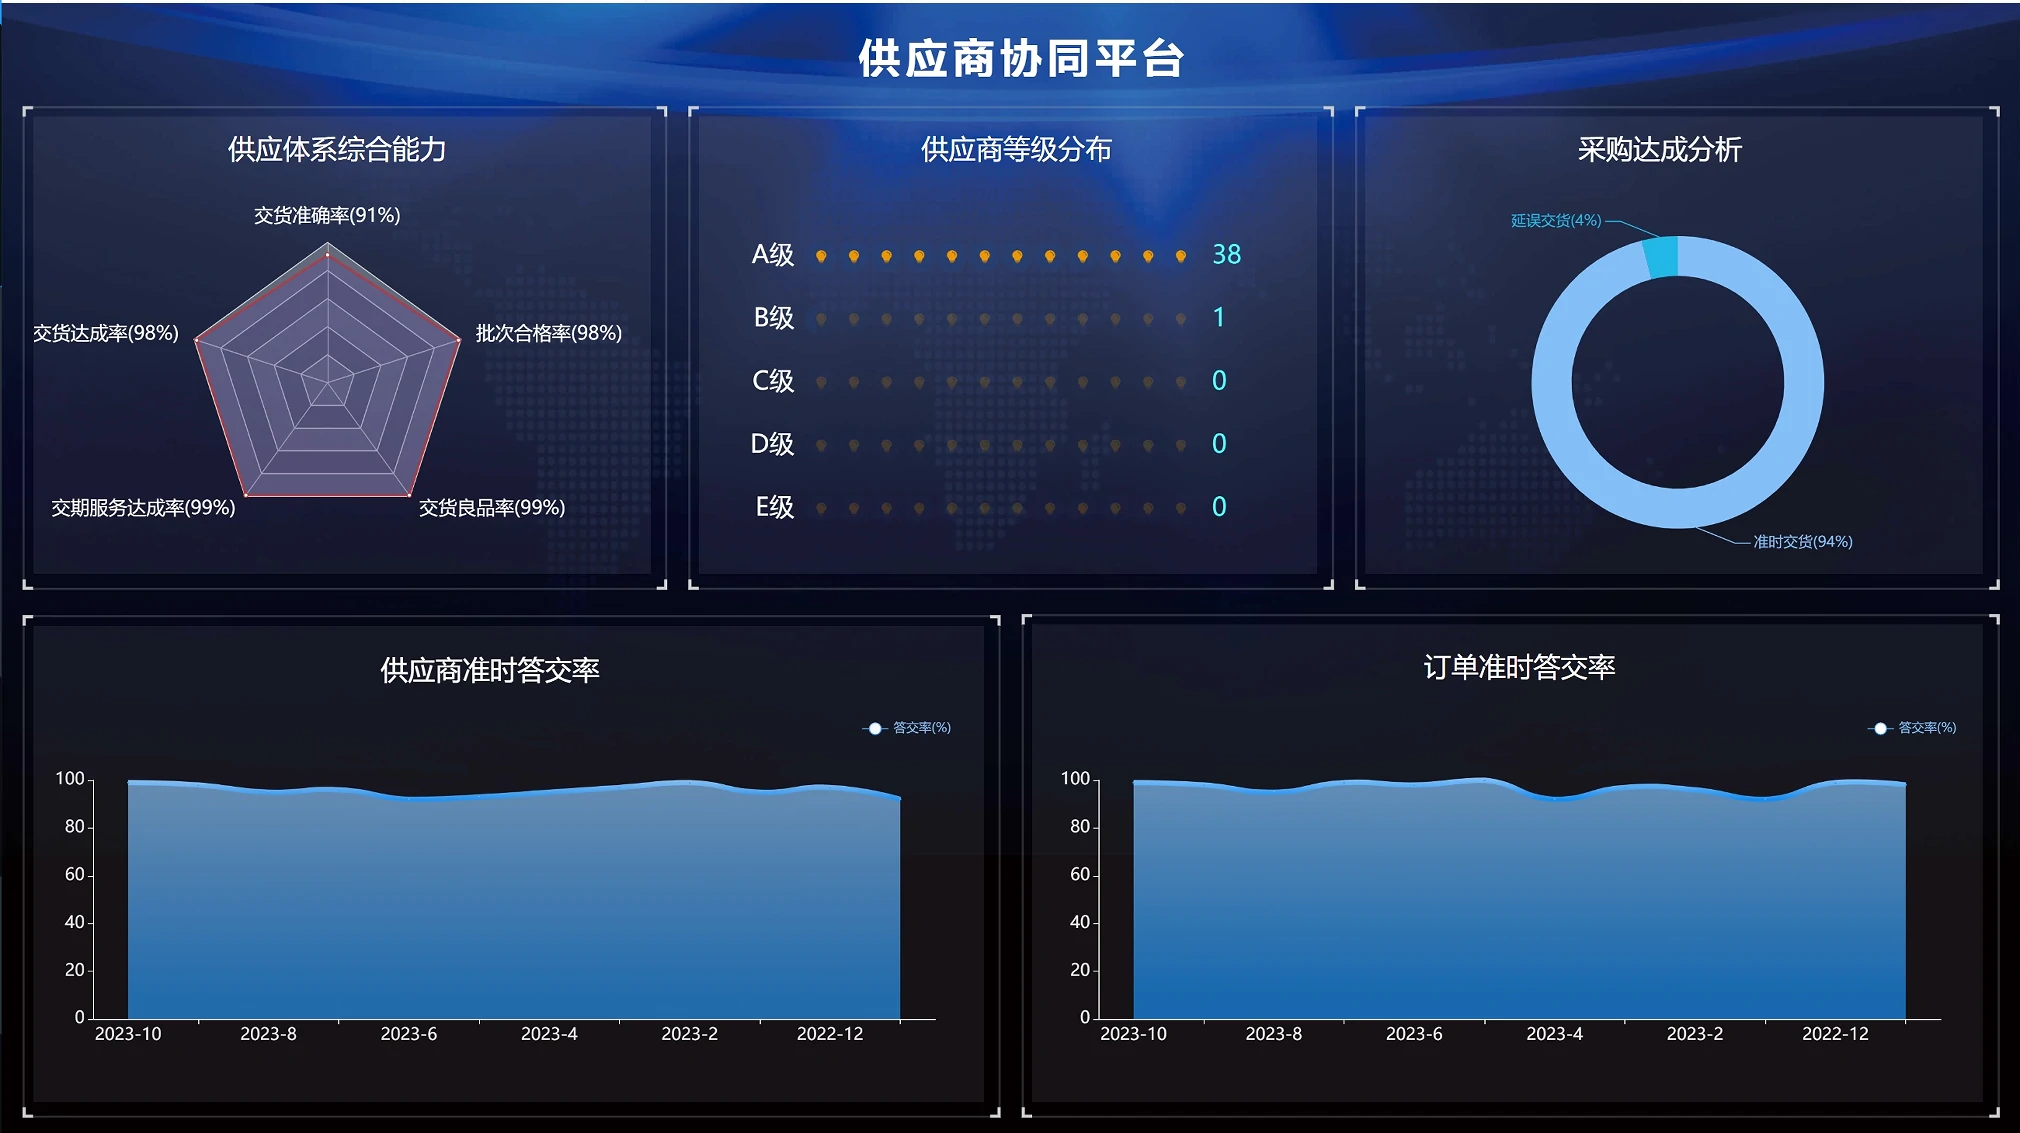Toggle 答交率(%) legend in 供应商准时答交率 chart

909,728
